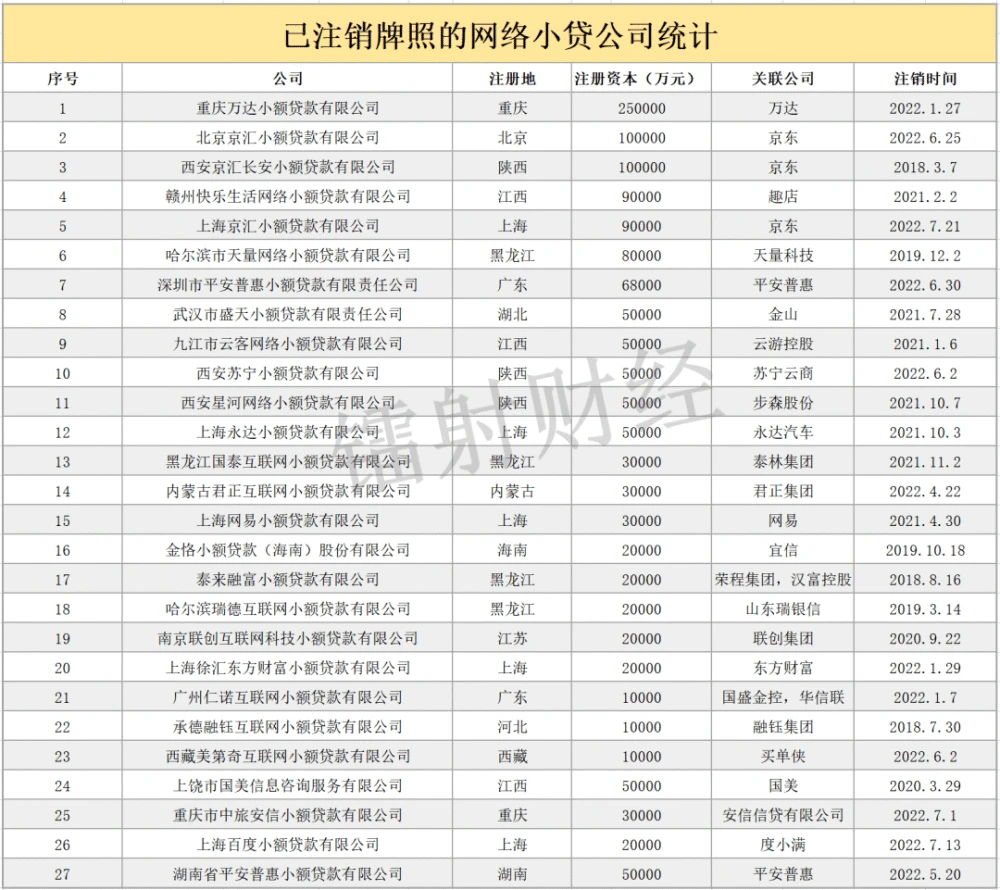Image resolution: width=1000 pixels, height=890 pixels.
Task: Click cancellation date 2018.3.7
Action: [925, 167]
